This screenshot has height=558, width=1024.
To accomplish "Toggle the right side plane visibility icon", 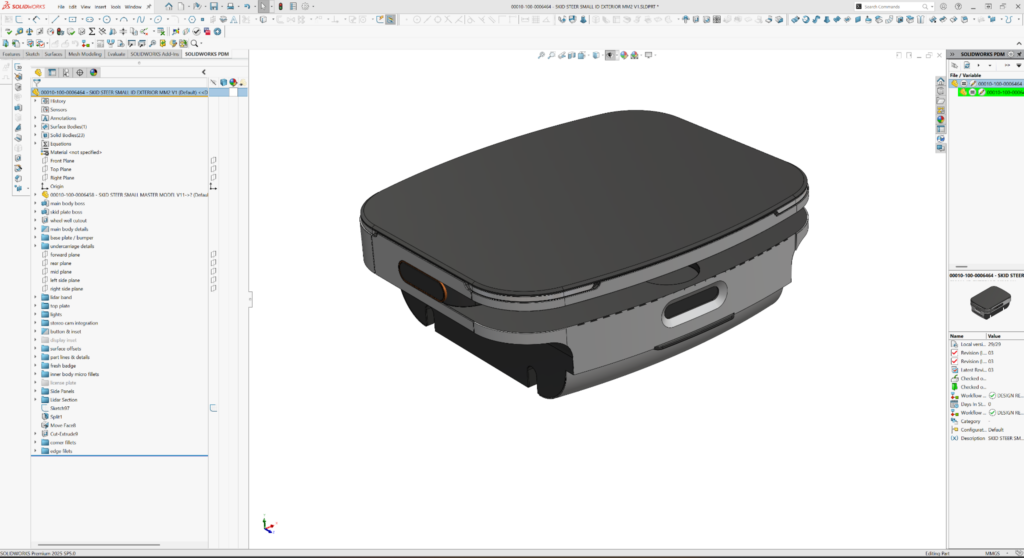I will coord(213,288).
